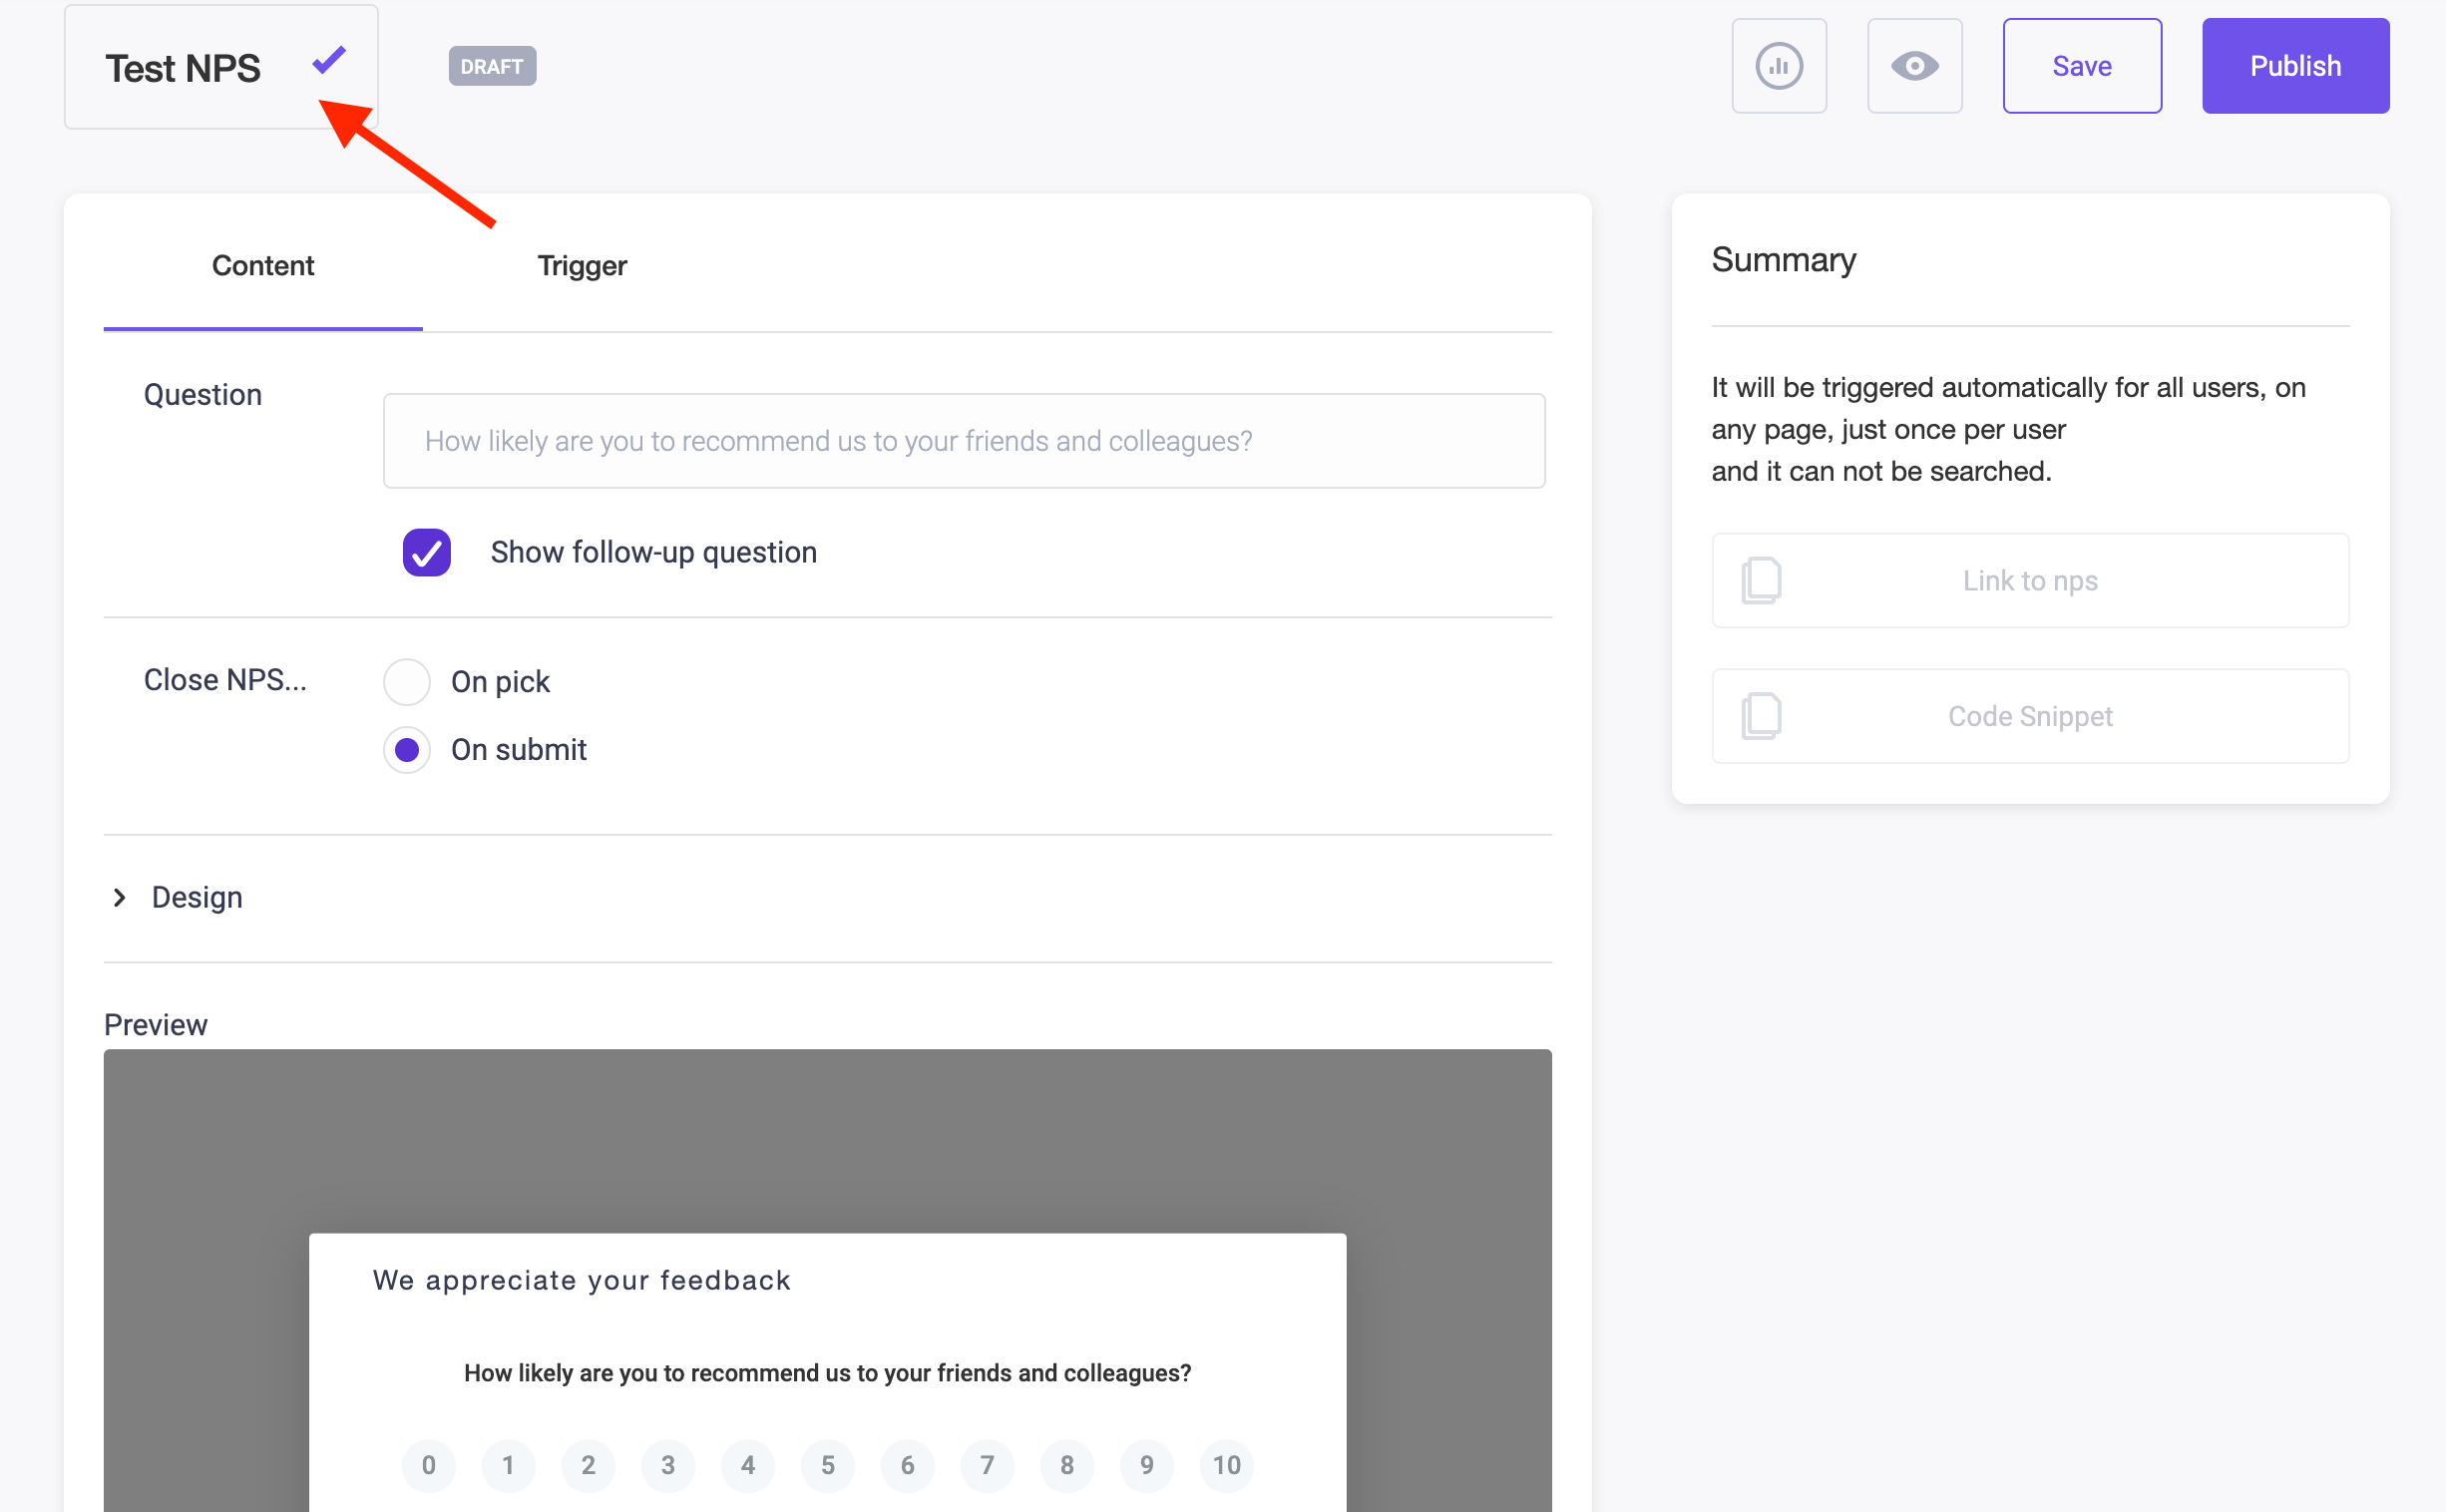Pick score 3 in the preview
The height and width of the screenshot is (1512, 2446).
pos(668,1465)
